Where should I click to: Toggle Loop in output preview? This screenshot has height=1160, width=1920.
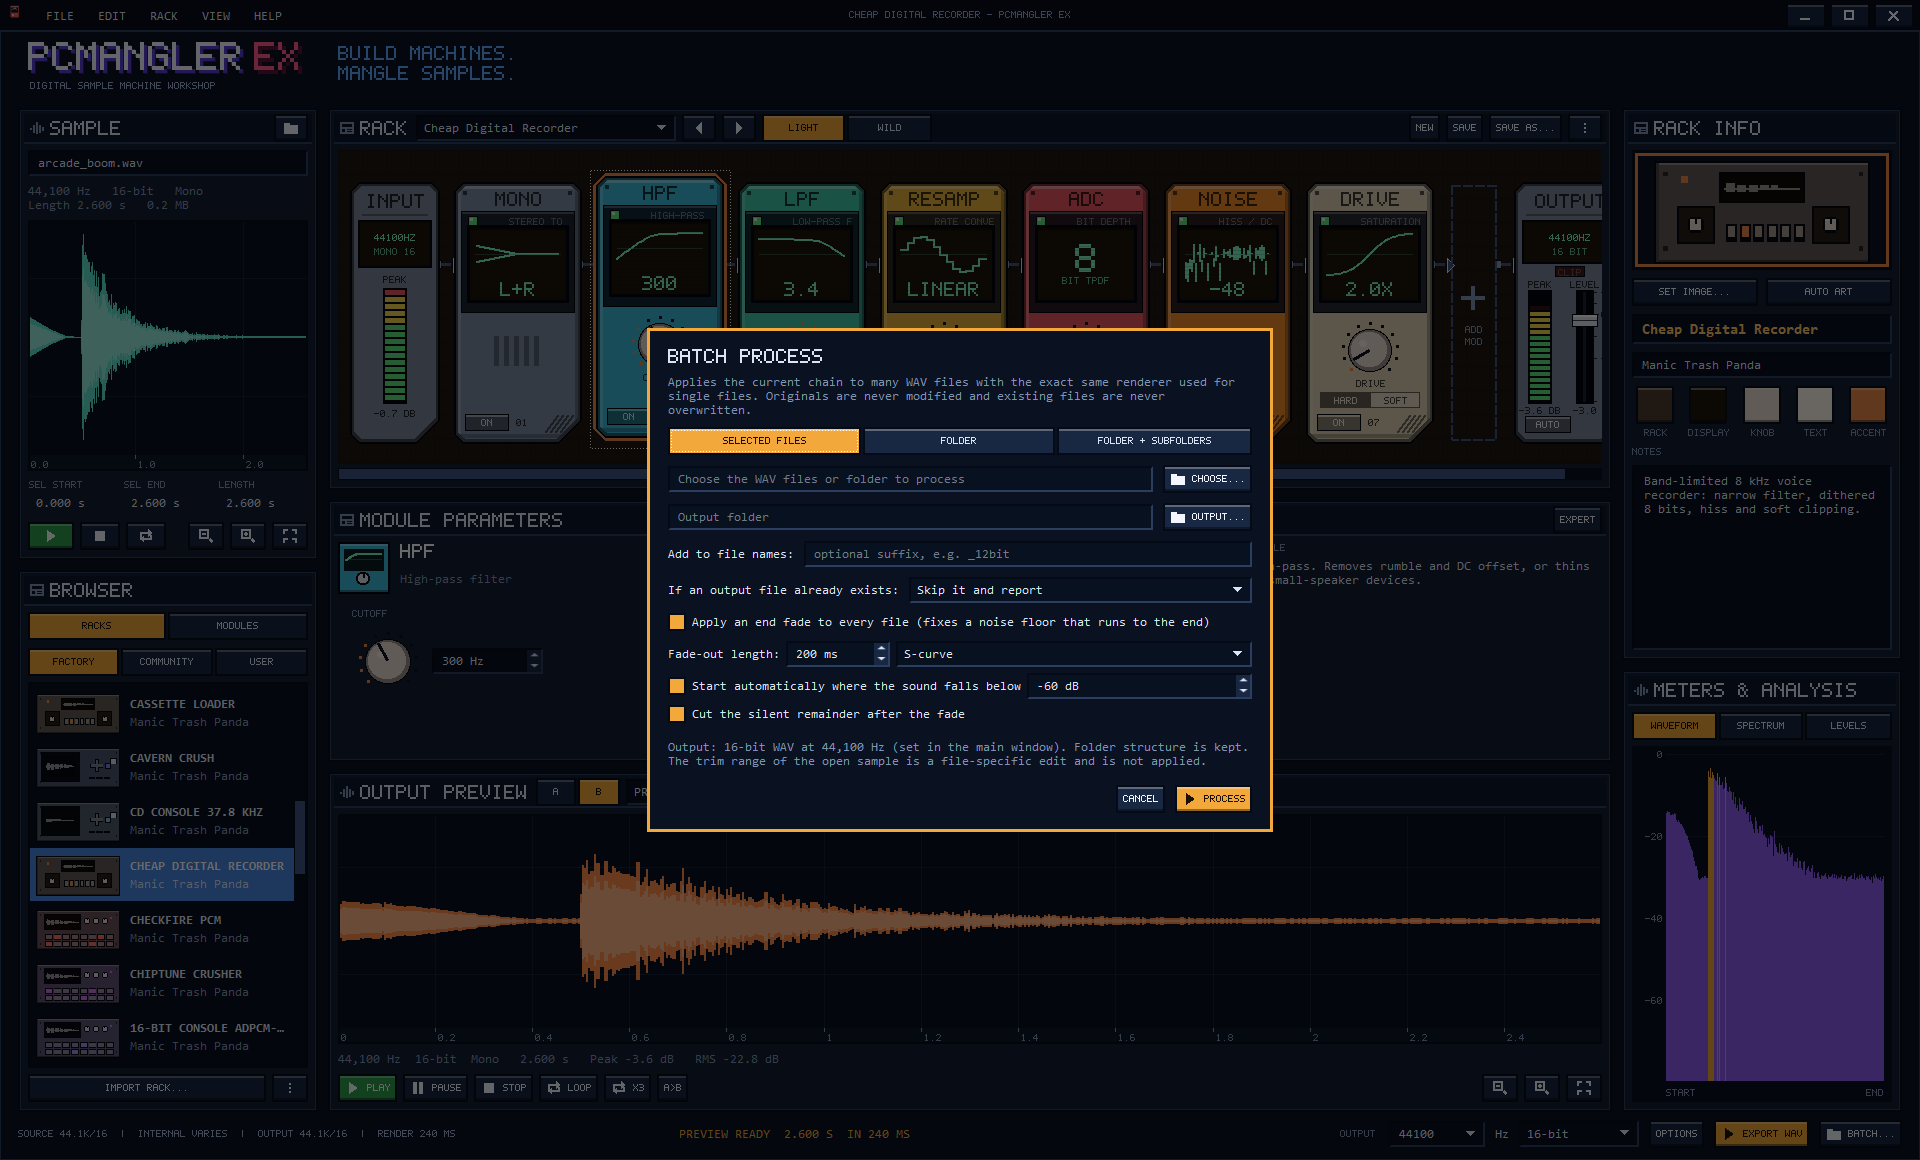[x=569, y=1088]
